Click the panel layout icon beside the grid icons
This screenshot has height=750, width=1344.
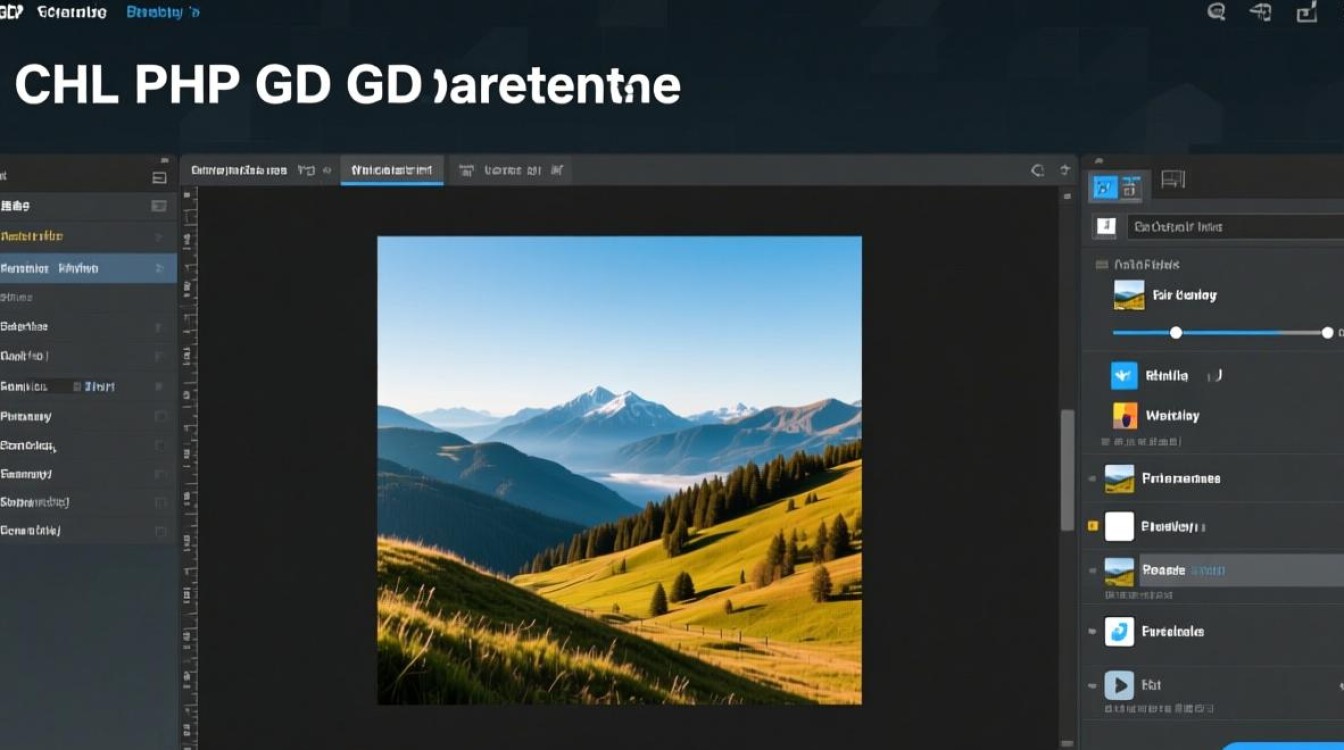(1173, 180)
